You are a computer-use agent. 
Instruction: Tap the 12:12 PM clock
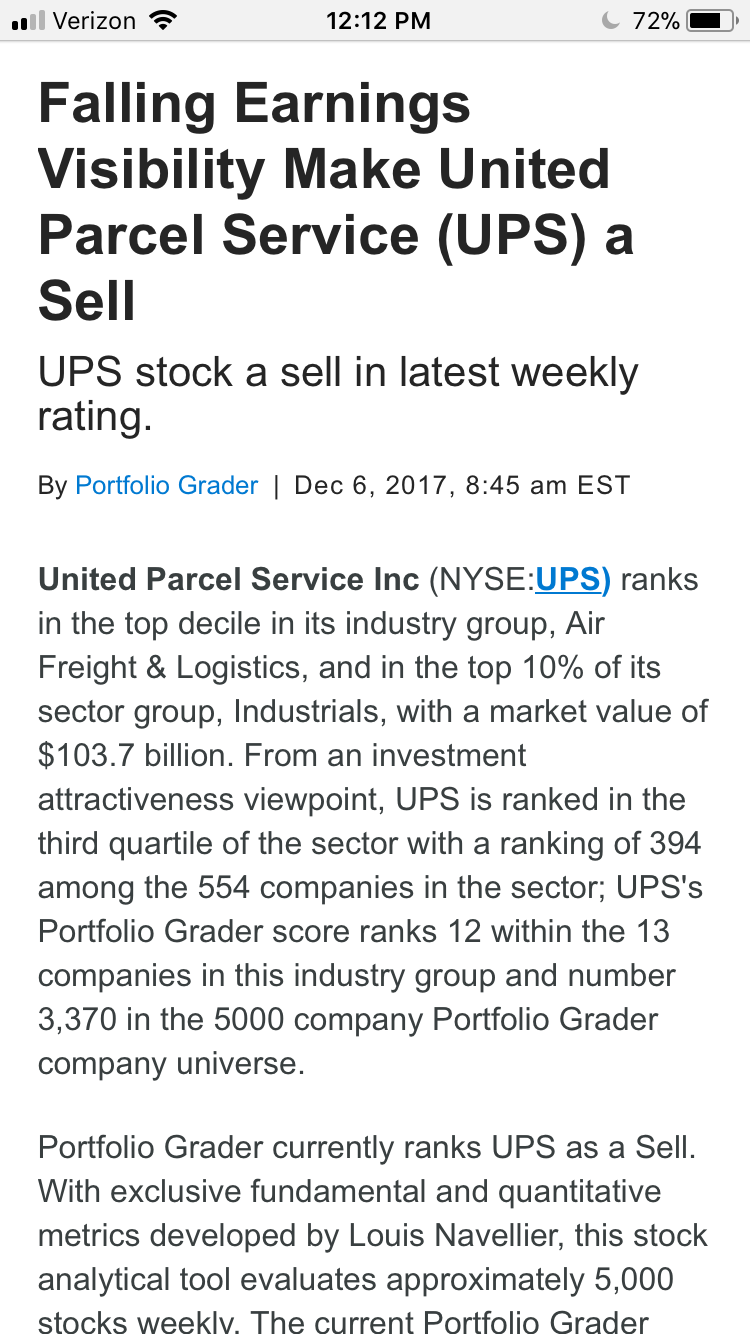379,20
